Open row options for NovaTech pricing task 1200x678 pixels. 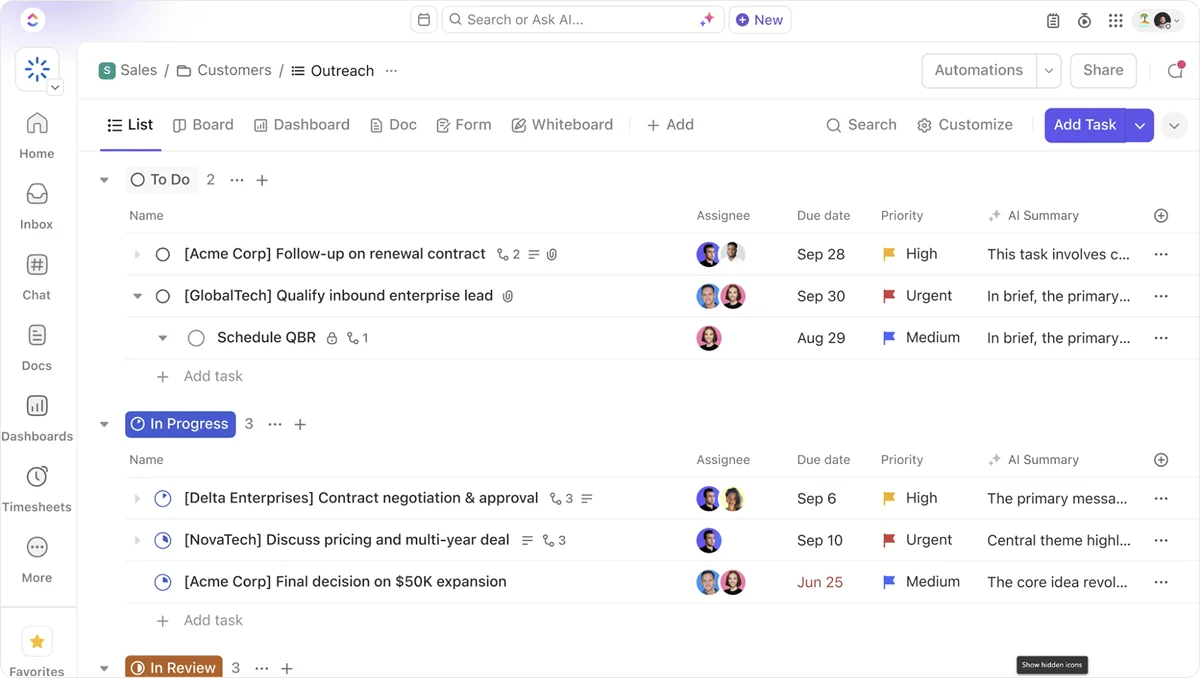pos(1161,540)
